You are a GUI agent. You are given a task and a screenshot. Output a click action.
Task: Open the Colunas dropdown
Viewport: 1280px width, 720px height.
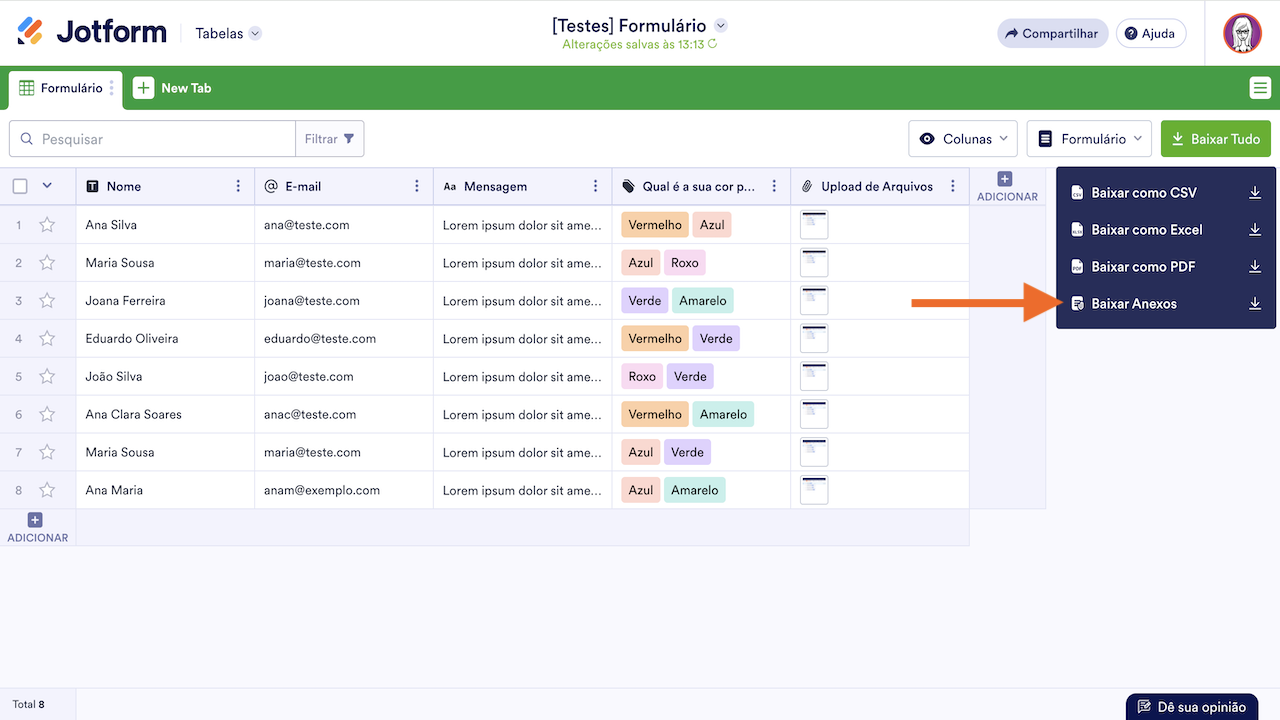[963, 139]
